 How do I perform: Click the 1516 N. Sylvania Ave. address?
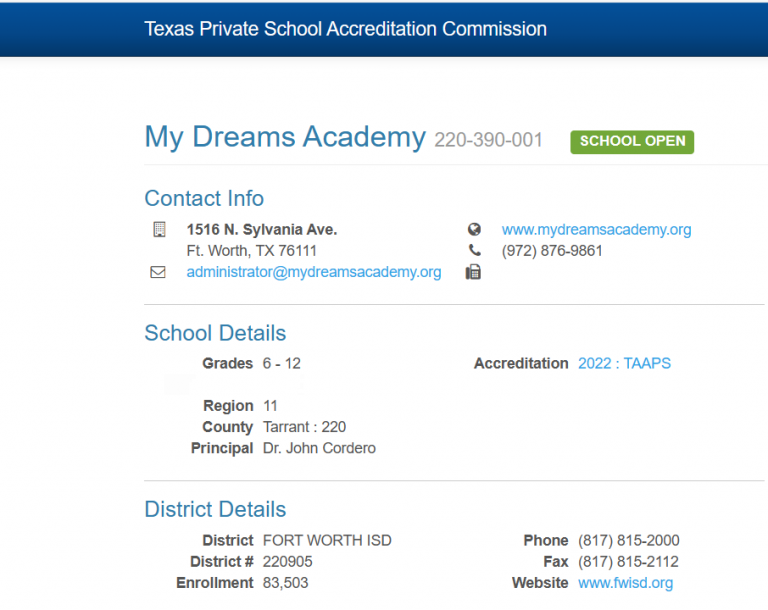(262, 230)
